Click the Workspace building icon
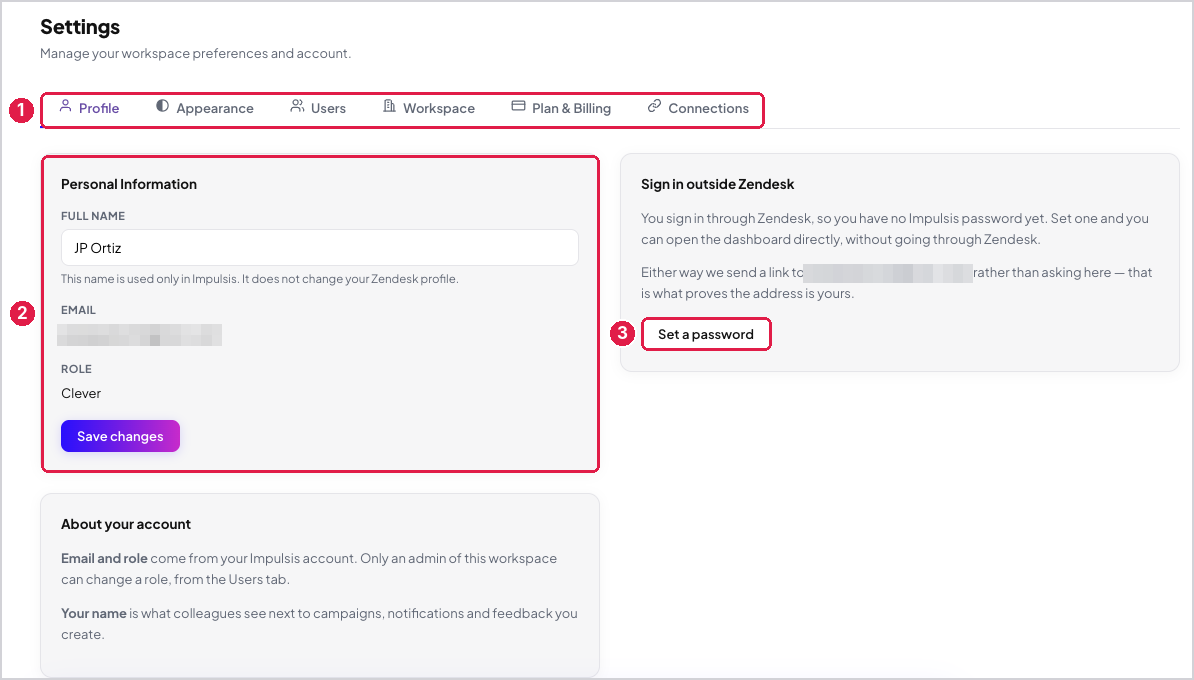This screenshot has height=680, width=1194. pyautogui.click(x=389, y=106)
